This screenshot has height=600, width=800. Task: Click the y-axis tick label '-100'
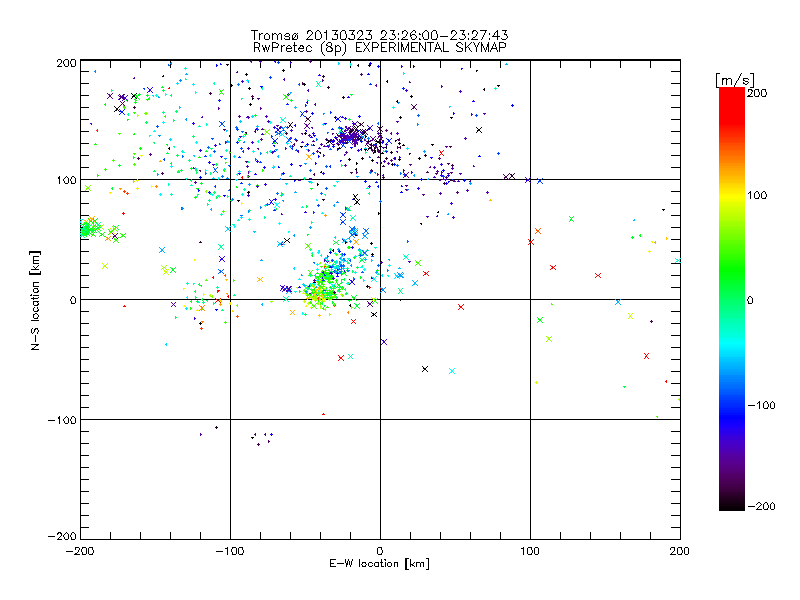[62, 420]
